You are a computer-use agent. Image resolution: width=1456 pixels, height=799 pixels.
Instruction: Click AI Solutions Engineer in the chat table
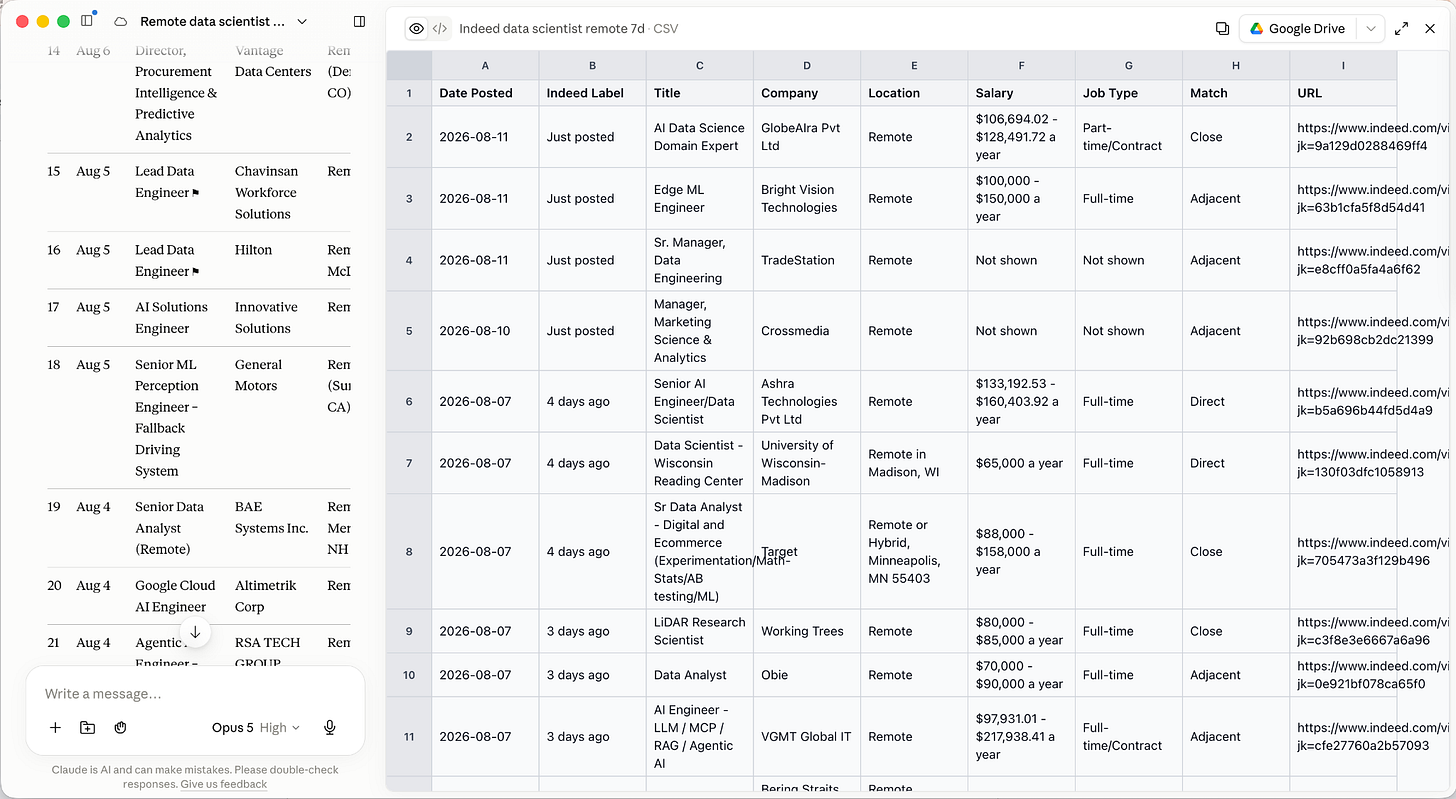pos(171,318)
